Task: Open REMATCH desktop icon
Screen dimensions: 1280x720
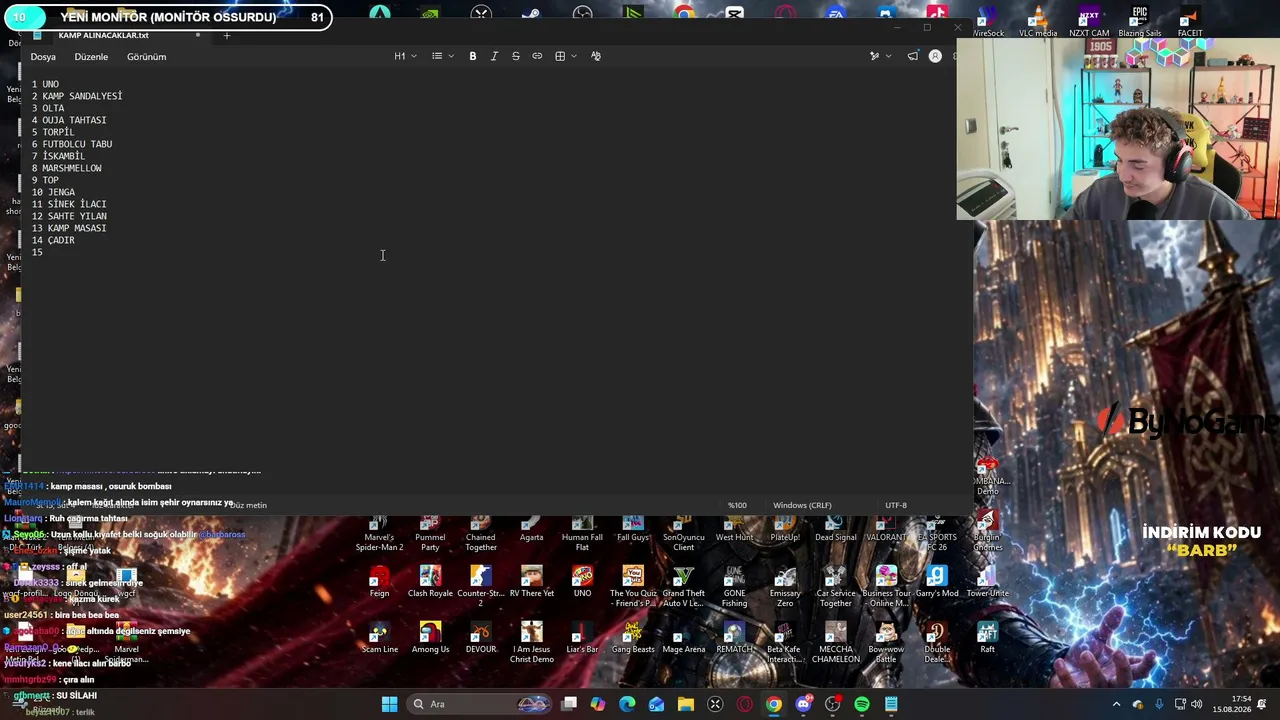Action: 734,637
